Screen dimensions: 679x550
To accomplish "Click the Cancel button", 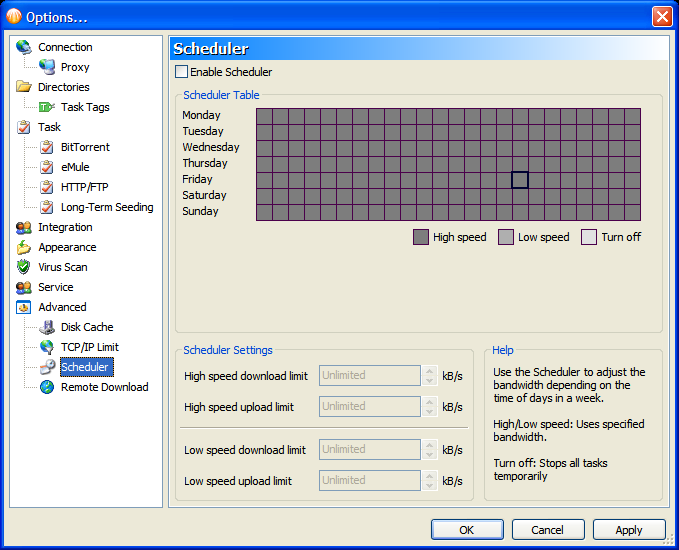I will tap(548, 530).
